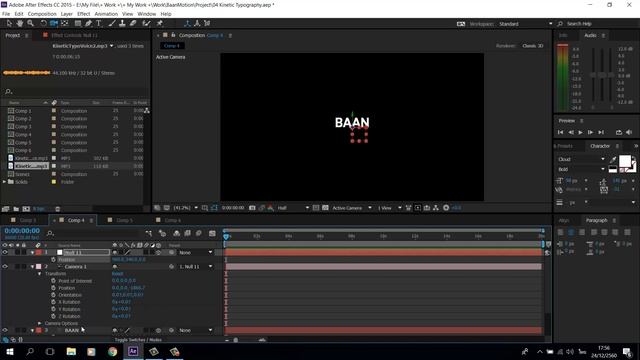Select the Hand tool
The width and height of the screenshot is (640, 360).
(20, 24)
